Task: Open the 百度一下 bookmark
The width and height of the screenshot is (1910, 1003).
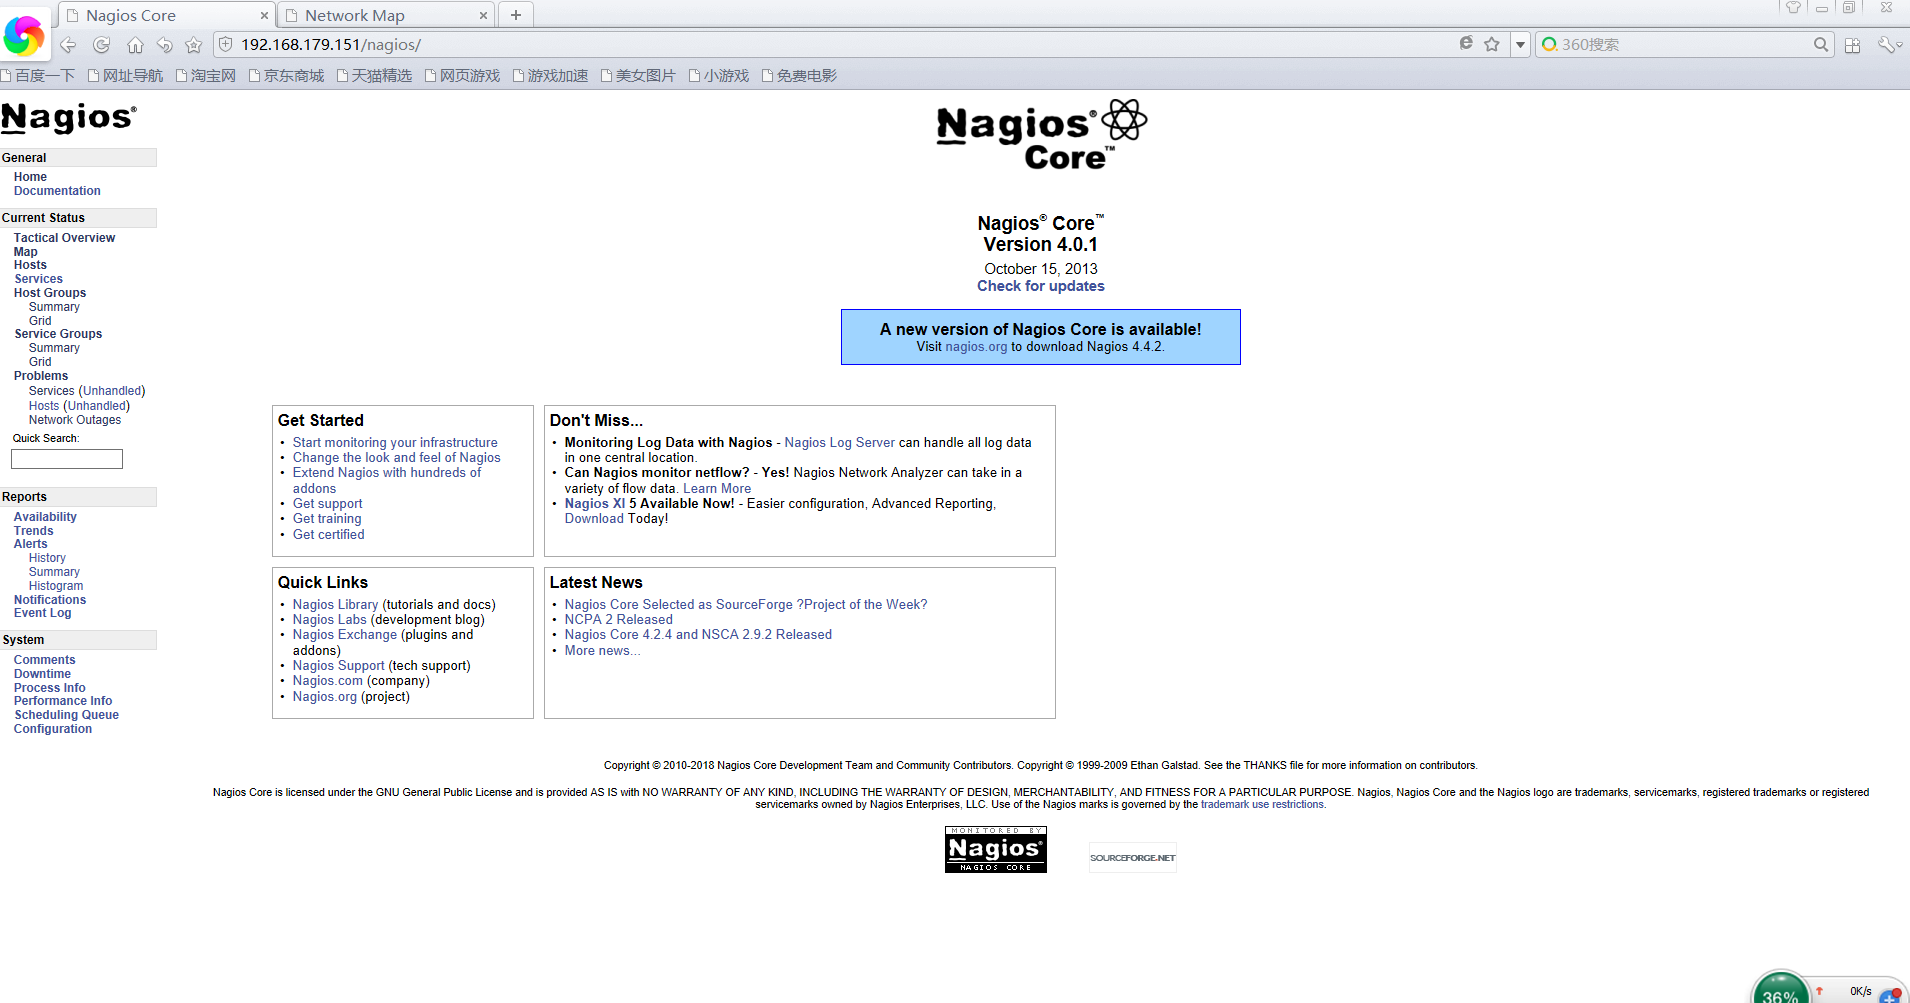Action: click(x=38, y=76)
